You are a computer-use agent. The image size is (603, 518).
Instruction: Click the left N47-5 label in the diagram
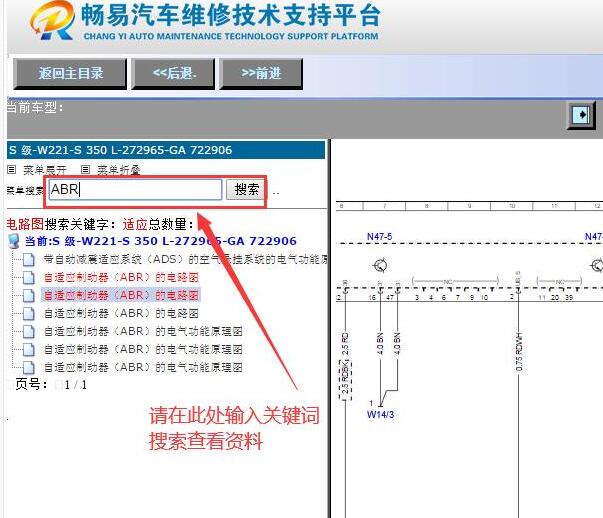pos(380,237)
